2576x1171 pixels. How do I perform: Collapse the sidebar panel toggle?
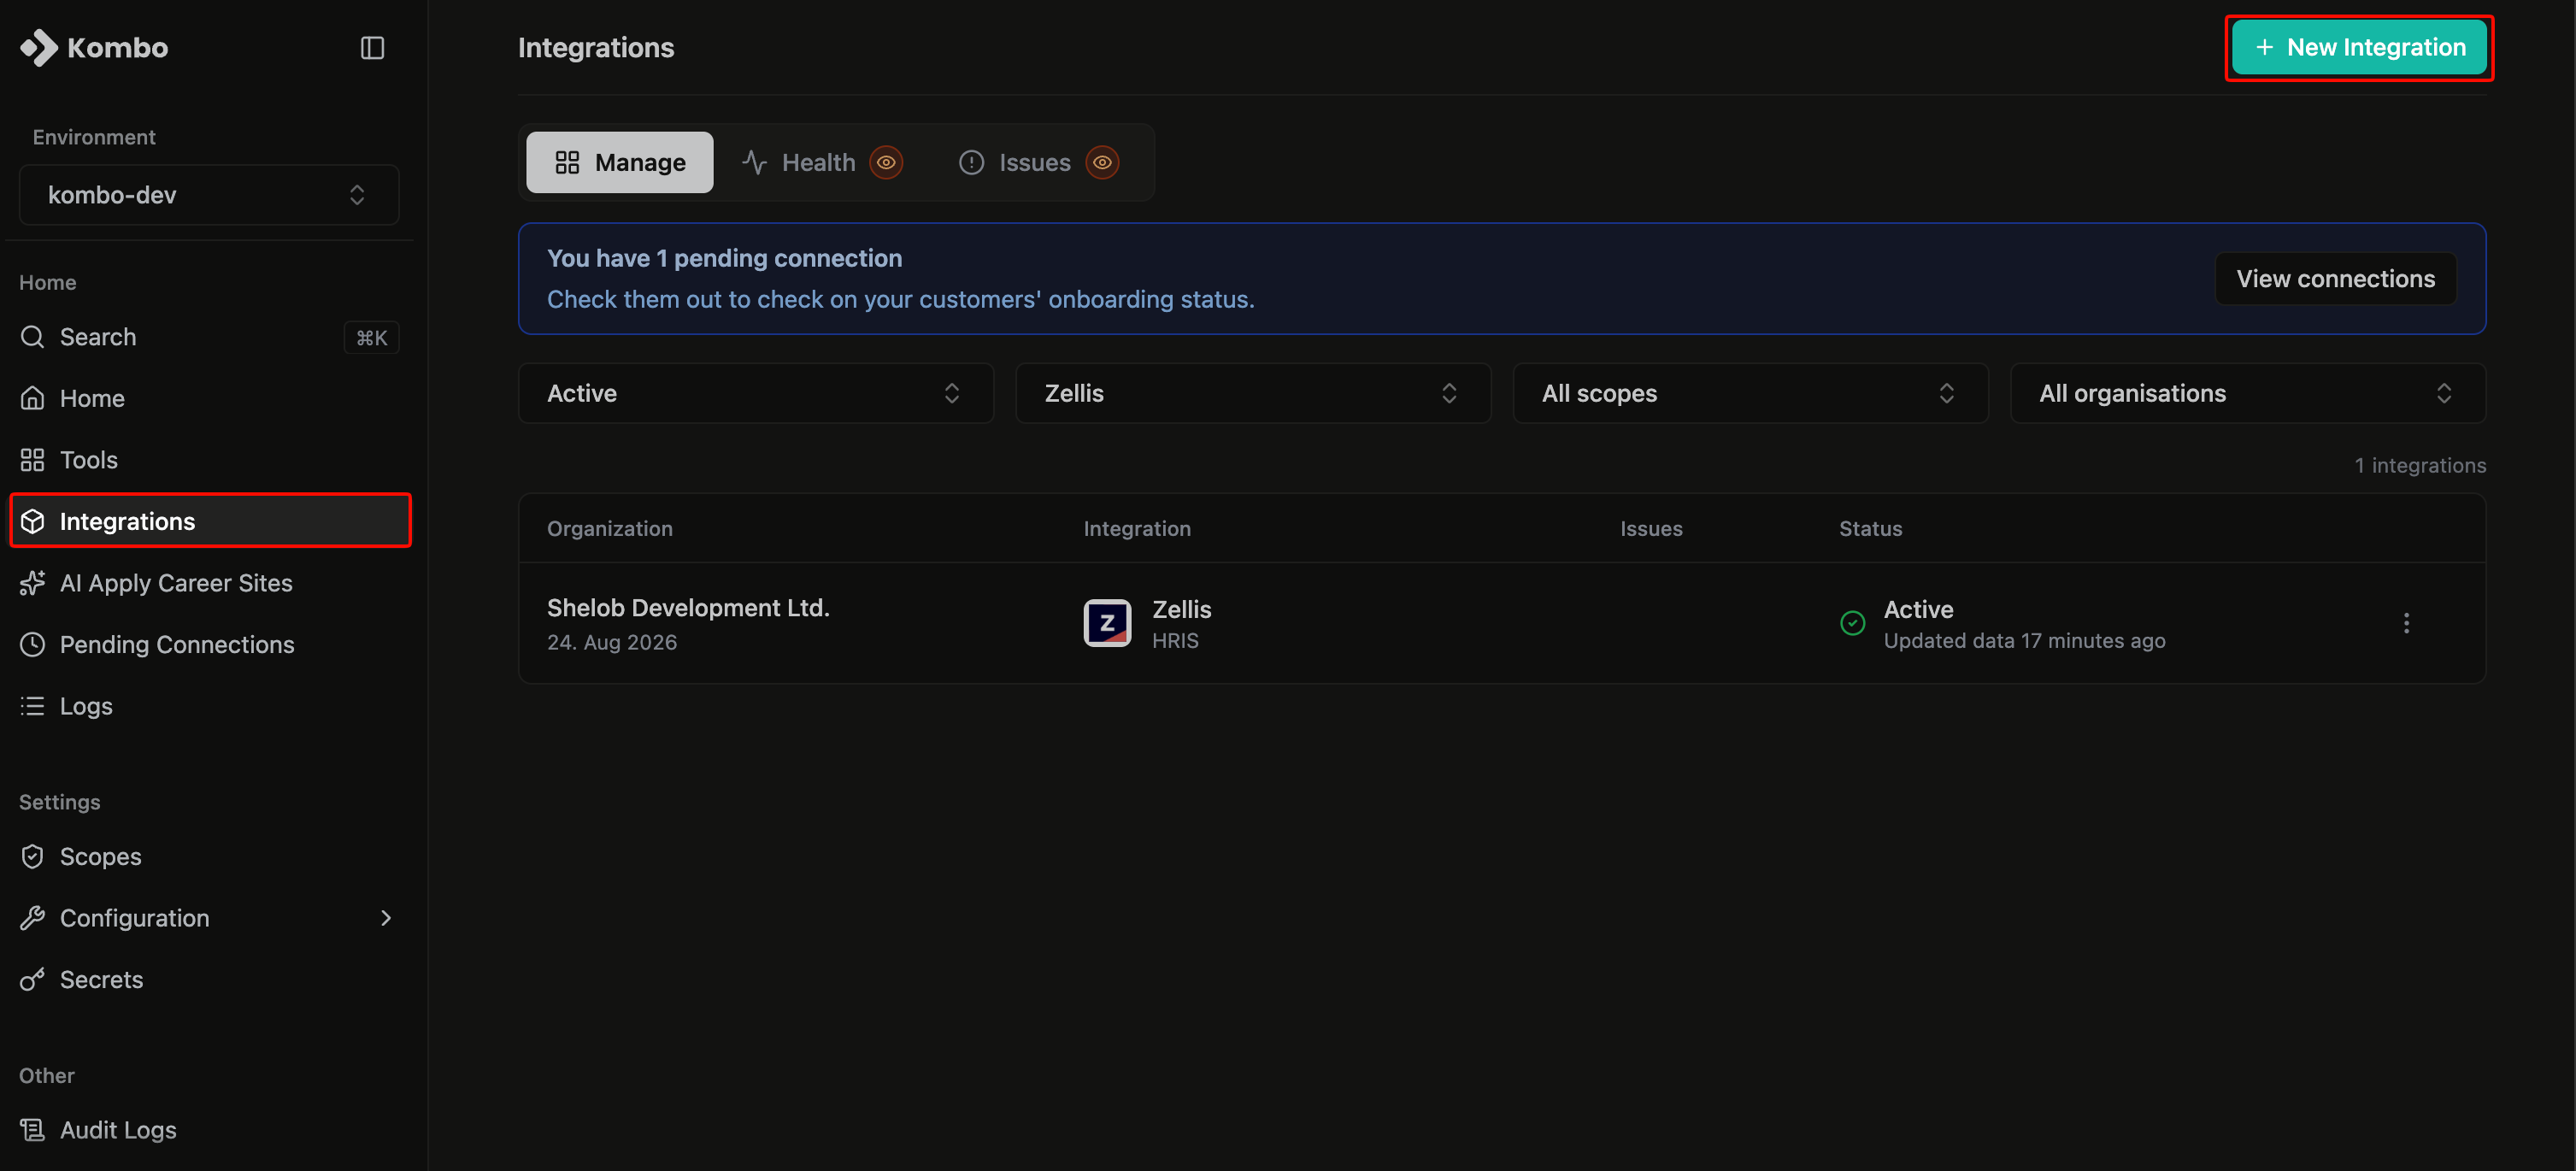372,47
